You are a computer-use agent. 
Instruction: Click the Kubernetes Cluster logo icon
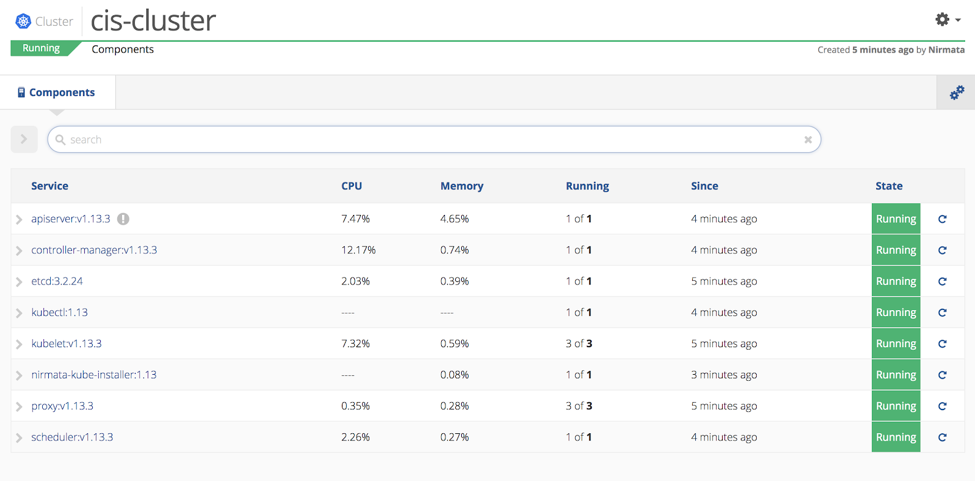(24, 21)
